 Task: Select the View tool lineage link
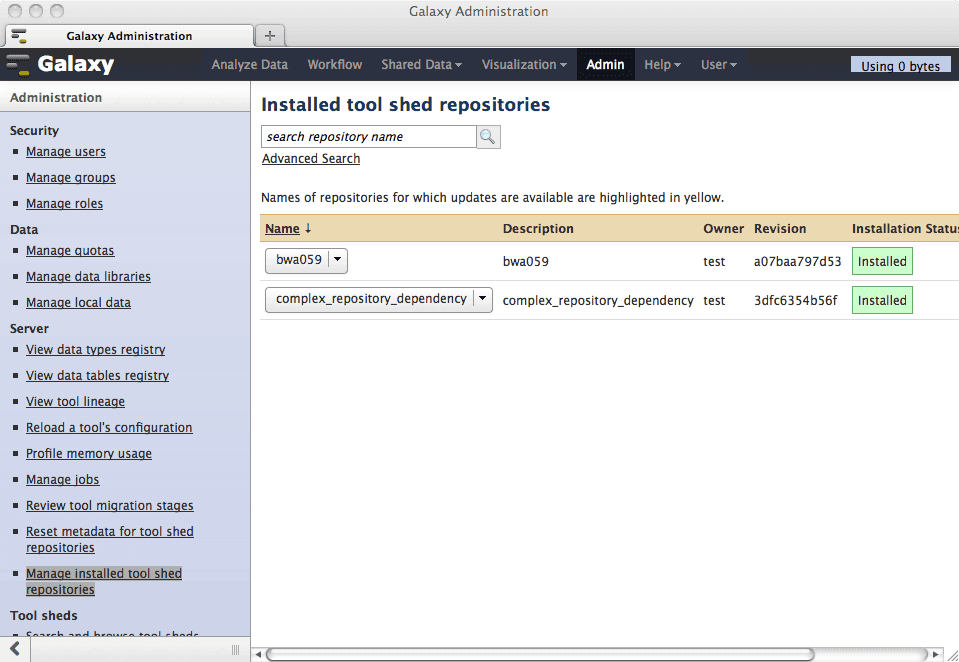[x=75, y=402]
